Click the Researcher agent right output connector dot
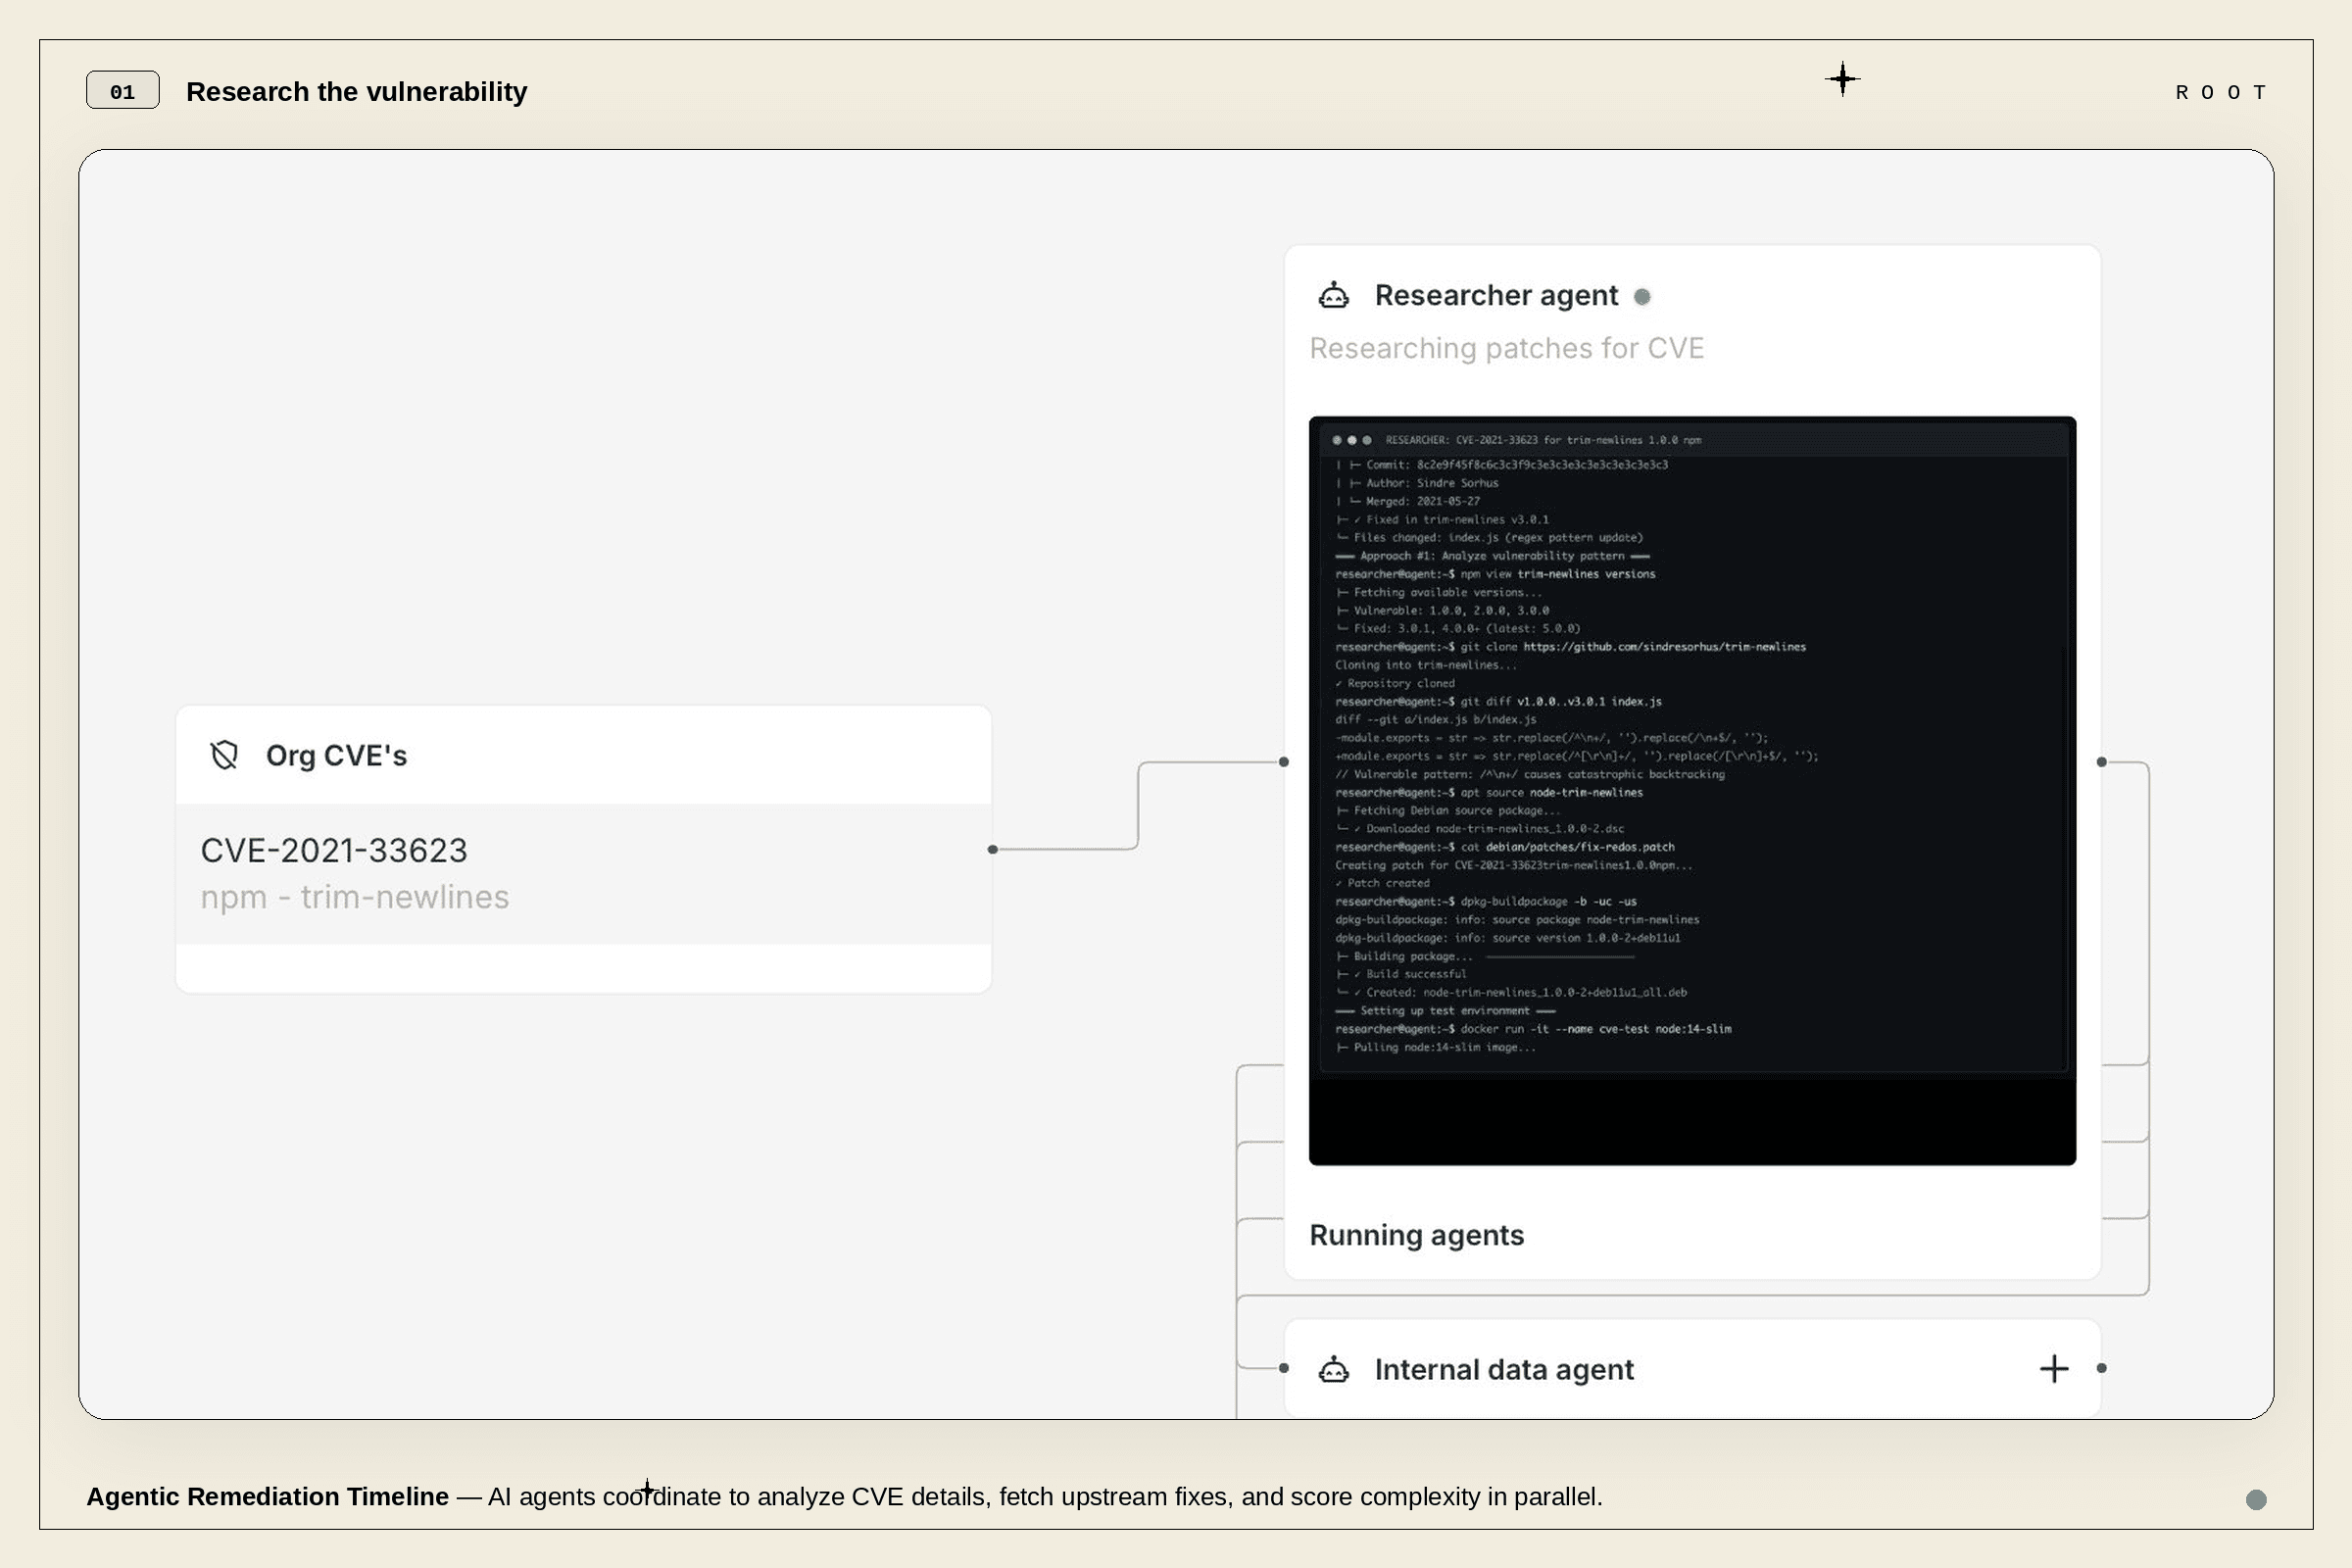The height and width of the screenshot is (1568, 2352). pyautogui.click(x=2101, y=762)
